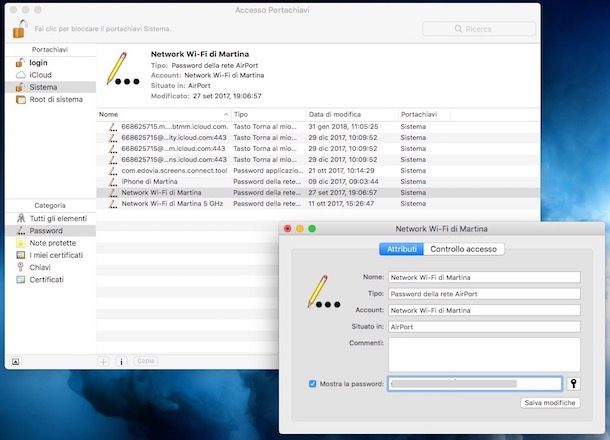Click the info (i) button below the list
The image size is (610, 440).
pos(121,361)
